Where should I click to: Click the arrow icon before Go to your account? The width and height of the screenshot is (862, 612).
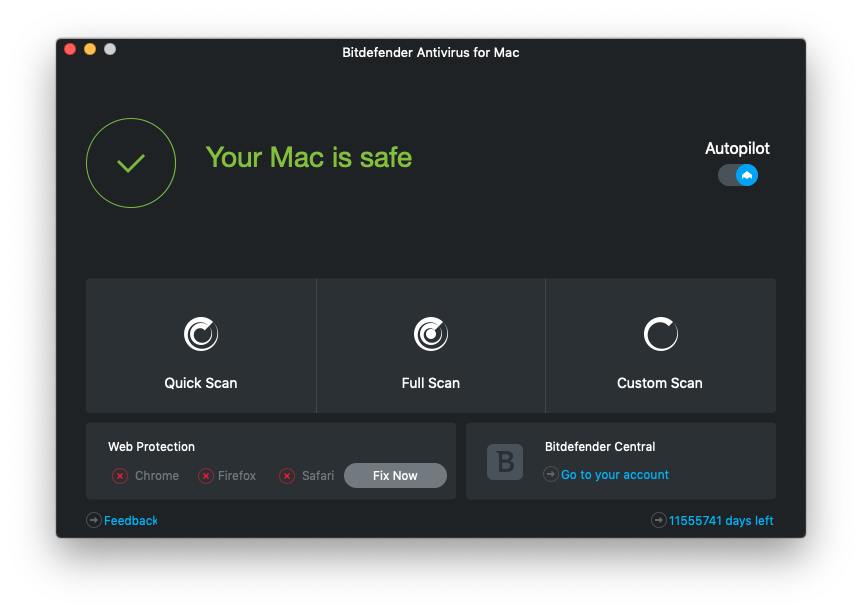pos(551,474)
